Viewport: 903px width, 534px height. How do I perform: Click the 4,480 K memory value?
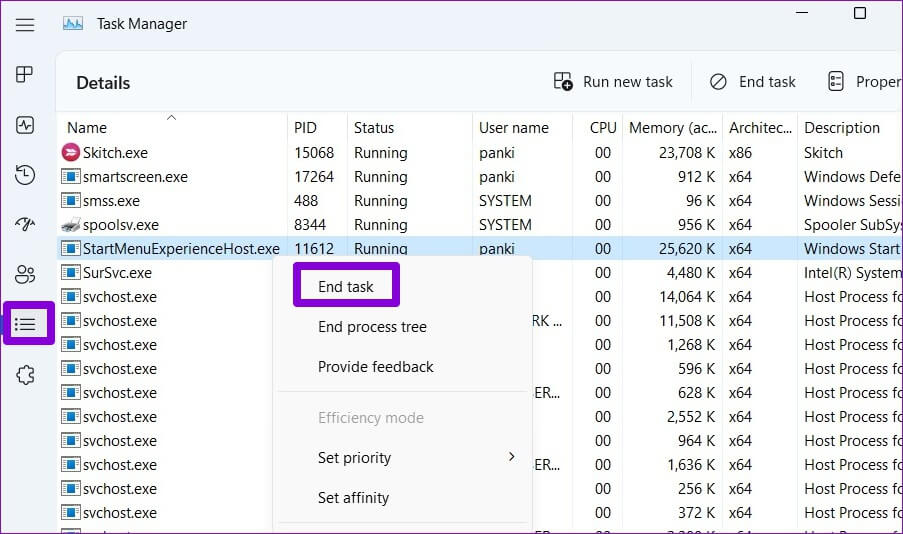(691, 272)
